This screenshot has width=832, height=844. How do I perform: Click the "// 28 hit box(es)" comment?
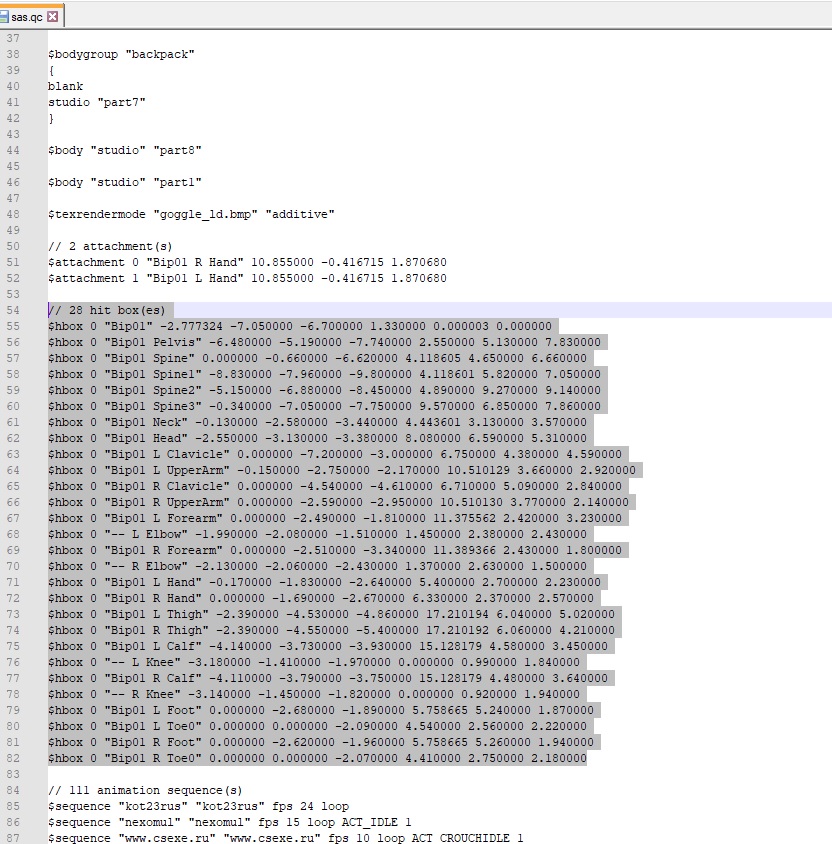(x=107, y=310)
